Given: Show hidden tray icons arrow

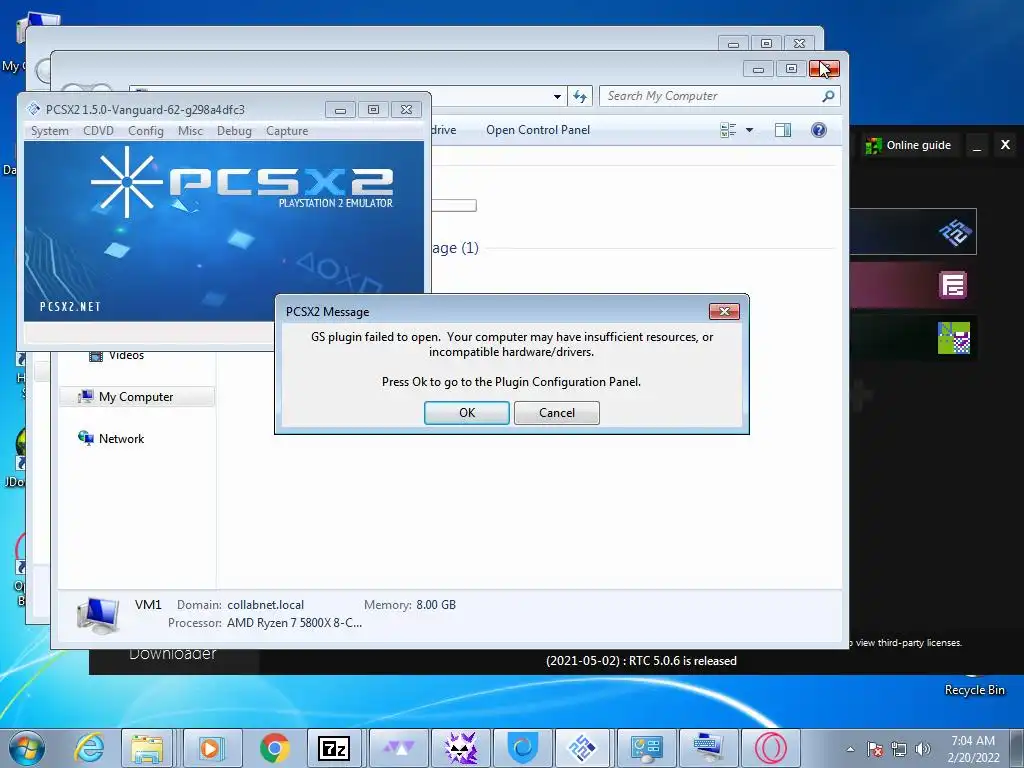Looking at the screenshot, I should click(850, 749).
